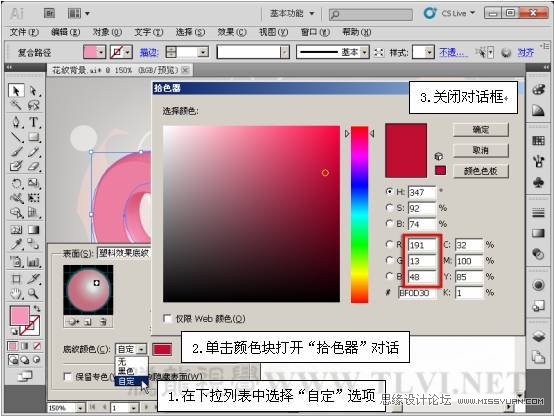Select the Artboard tool

[x=16, y=279]
